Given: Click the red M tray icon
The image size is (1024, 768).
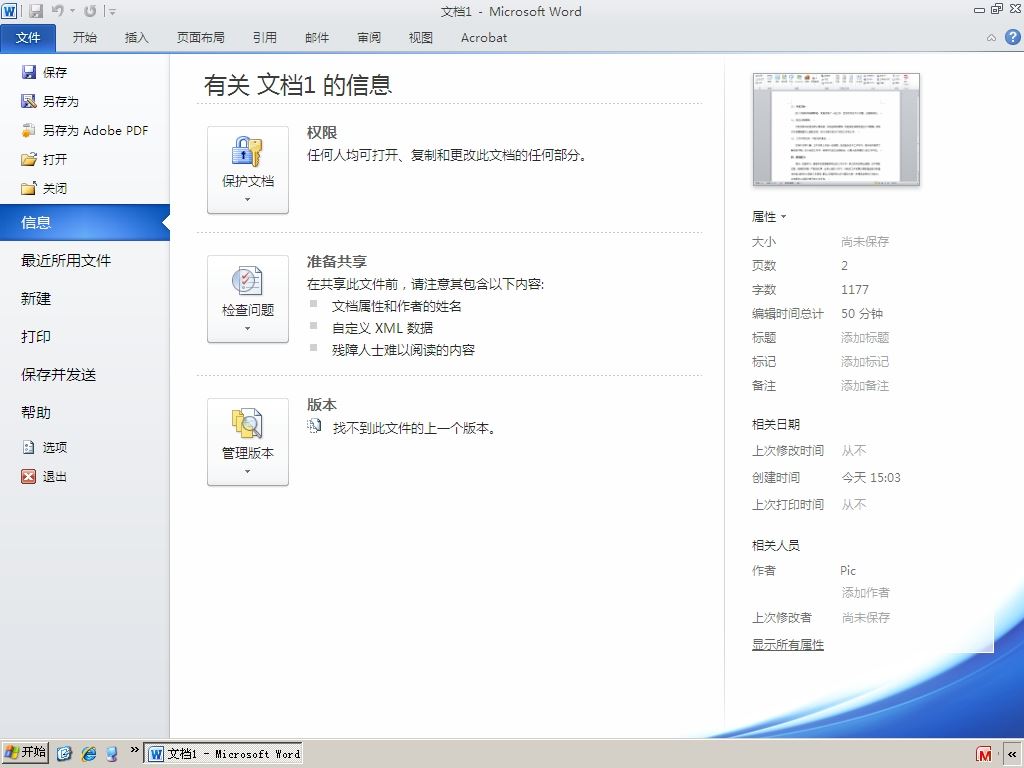Looking at the screenshot, I should click(984, 755).
